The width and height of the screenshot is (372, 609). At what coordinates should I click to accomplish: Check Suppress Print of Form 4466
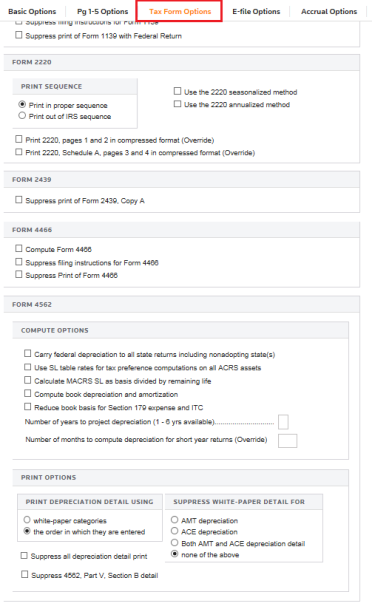point(19,275)
